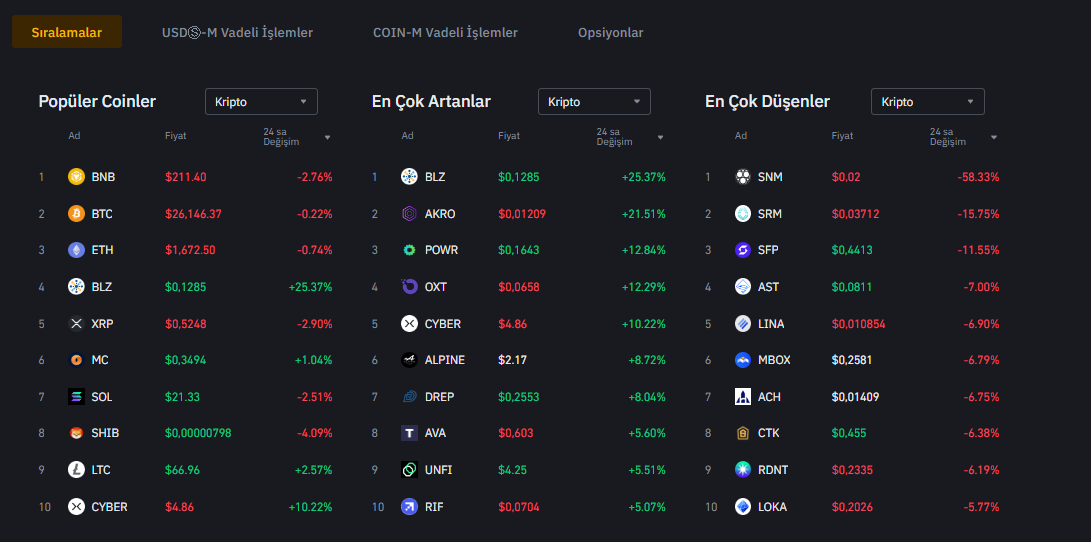The height and width of the screenshot is (542, 1091).
Task: Click the SNM icon in En Çok Düşenler
Action: click(x=742, y=177)
